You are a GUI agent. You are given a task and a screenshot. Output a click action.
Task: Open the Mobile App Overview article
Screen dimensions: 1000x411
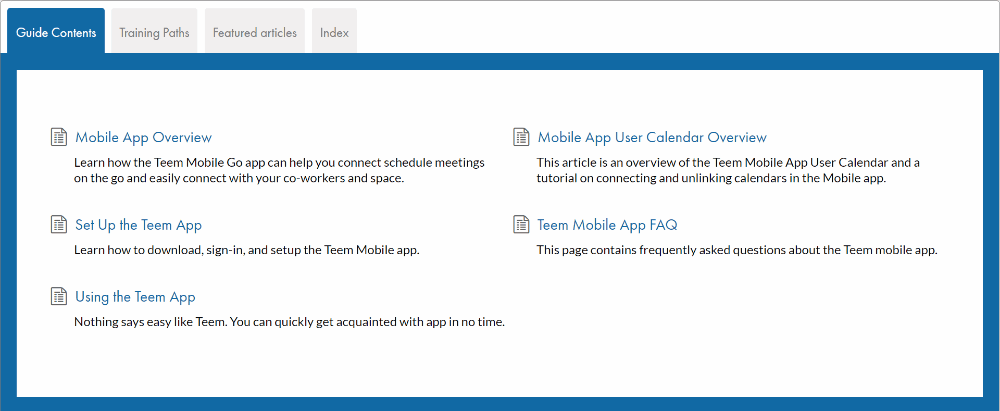143,137
